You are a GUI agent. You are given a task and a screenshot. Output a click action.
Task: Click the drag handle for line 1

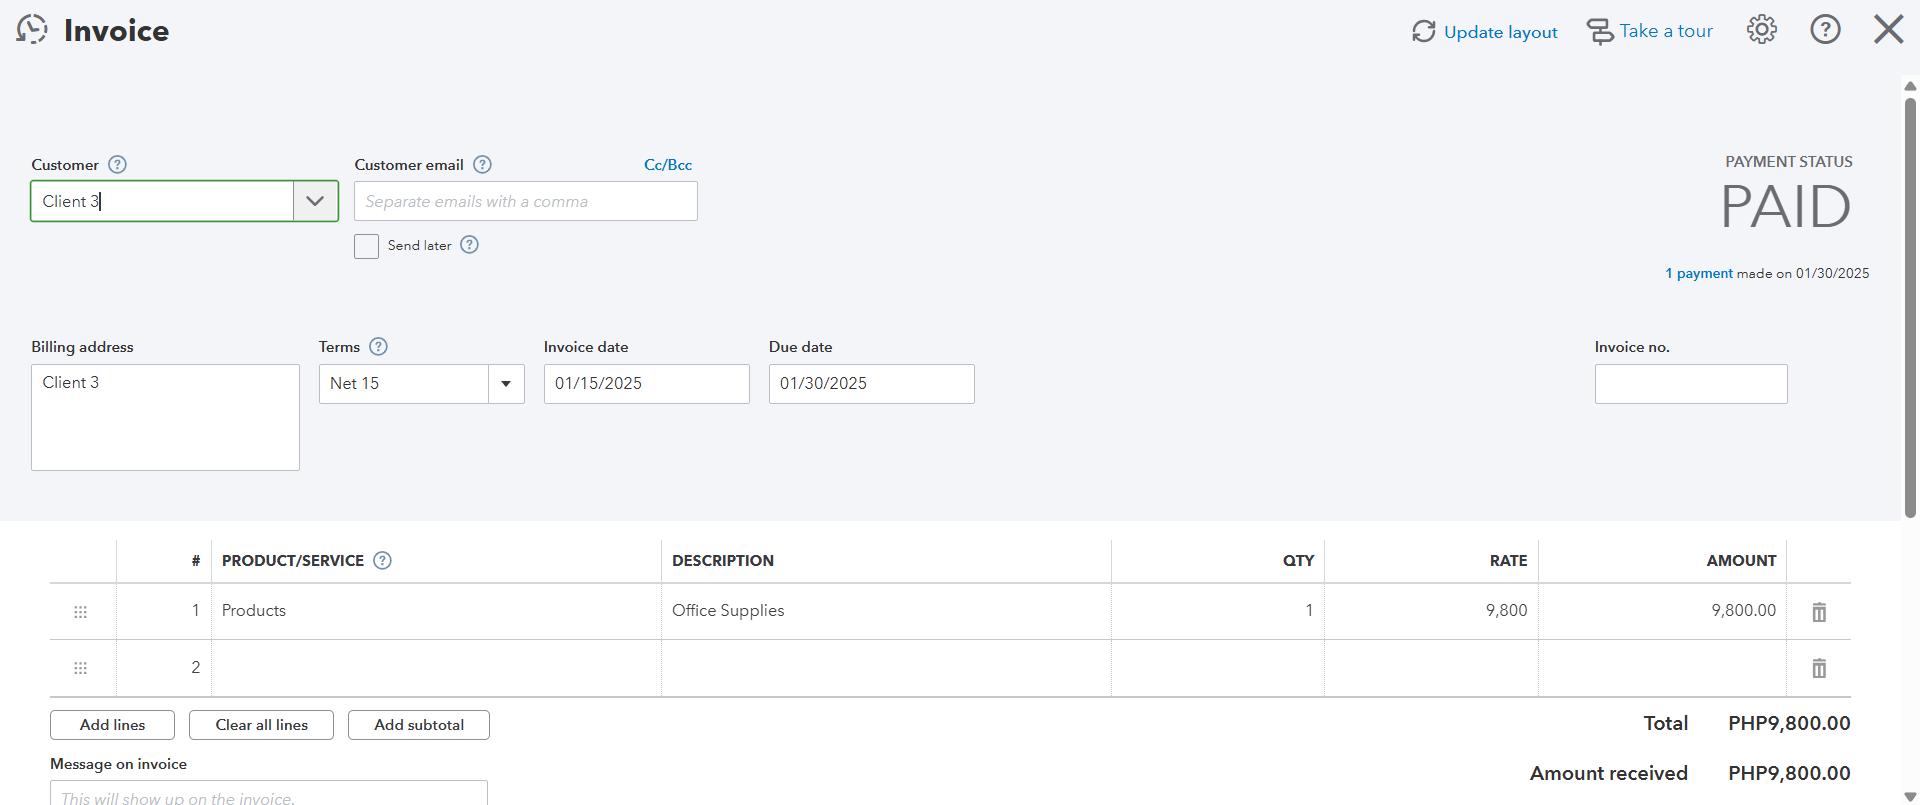click(81, 612)
